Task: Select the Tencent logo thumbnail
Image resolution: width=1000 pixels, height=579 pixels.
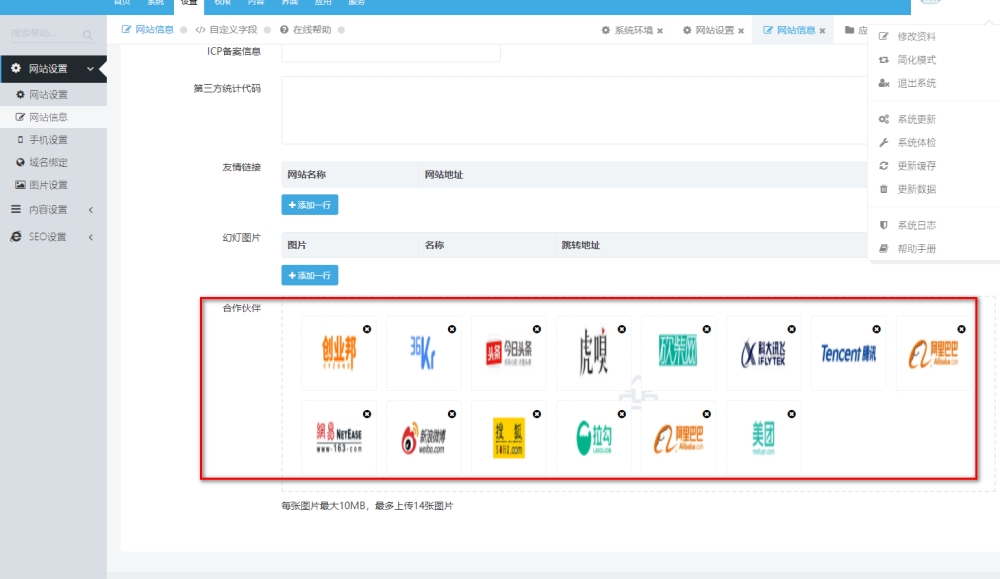Action: (x=848, y=353)
